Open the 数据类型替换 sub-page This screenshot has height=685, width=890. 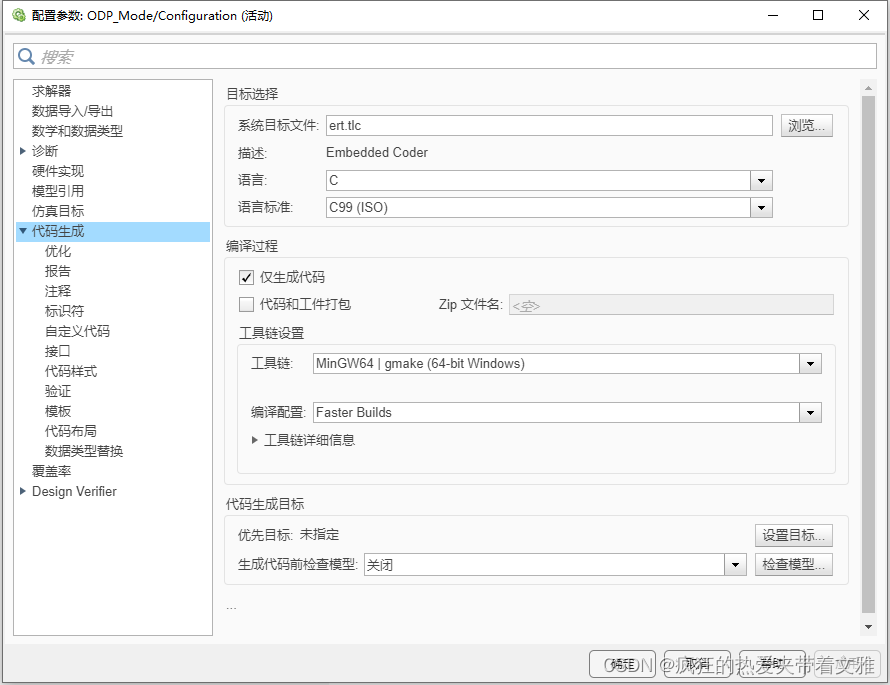tap(84, 451)
